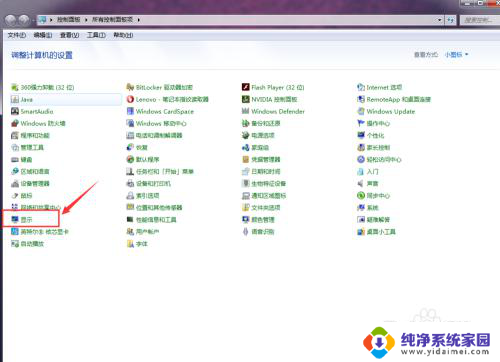The width and height of the screenshot is (500, 362).
Task: Open Windows Defender
Action: coord(273,111)
